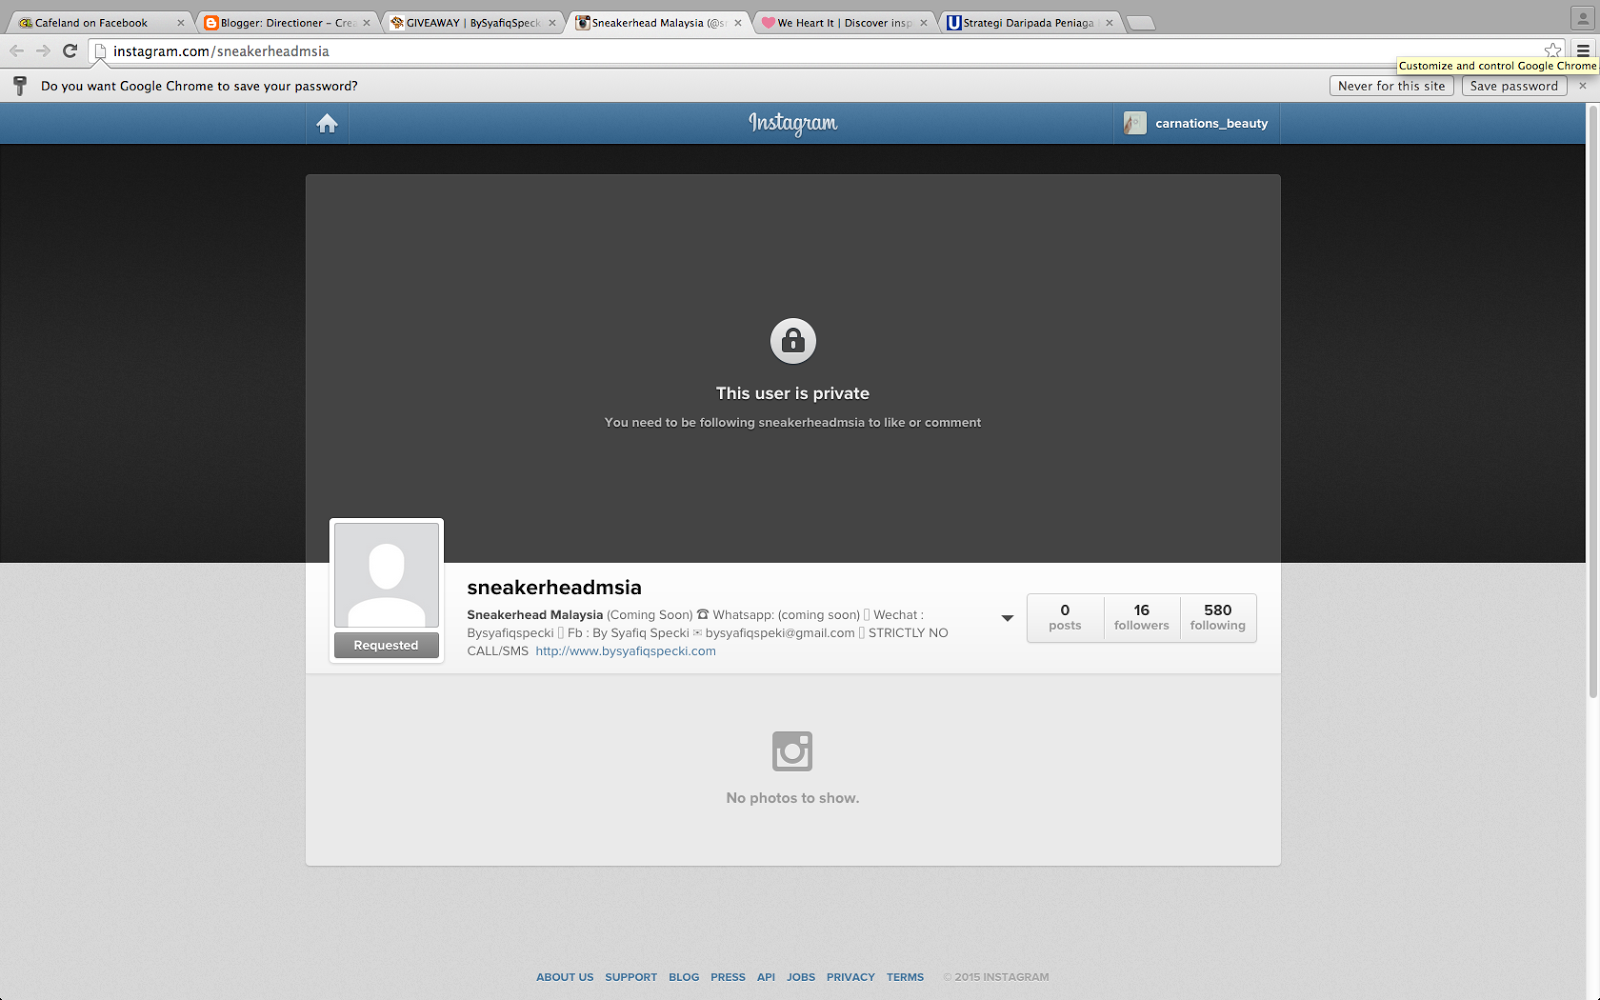
Task: Click the sneakerheadmsia username heading
Action: click(x=554, y=587)
